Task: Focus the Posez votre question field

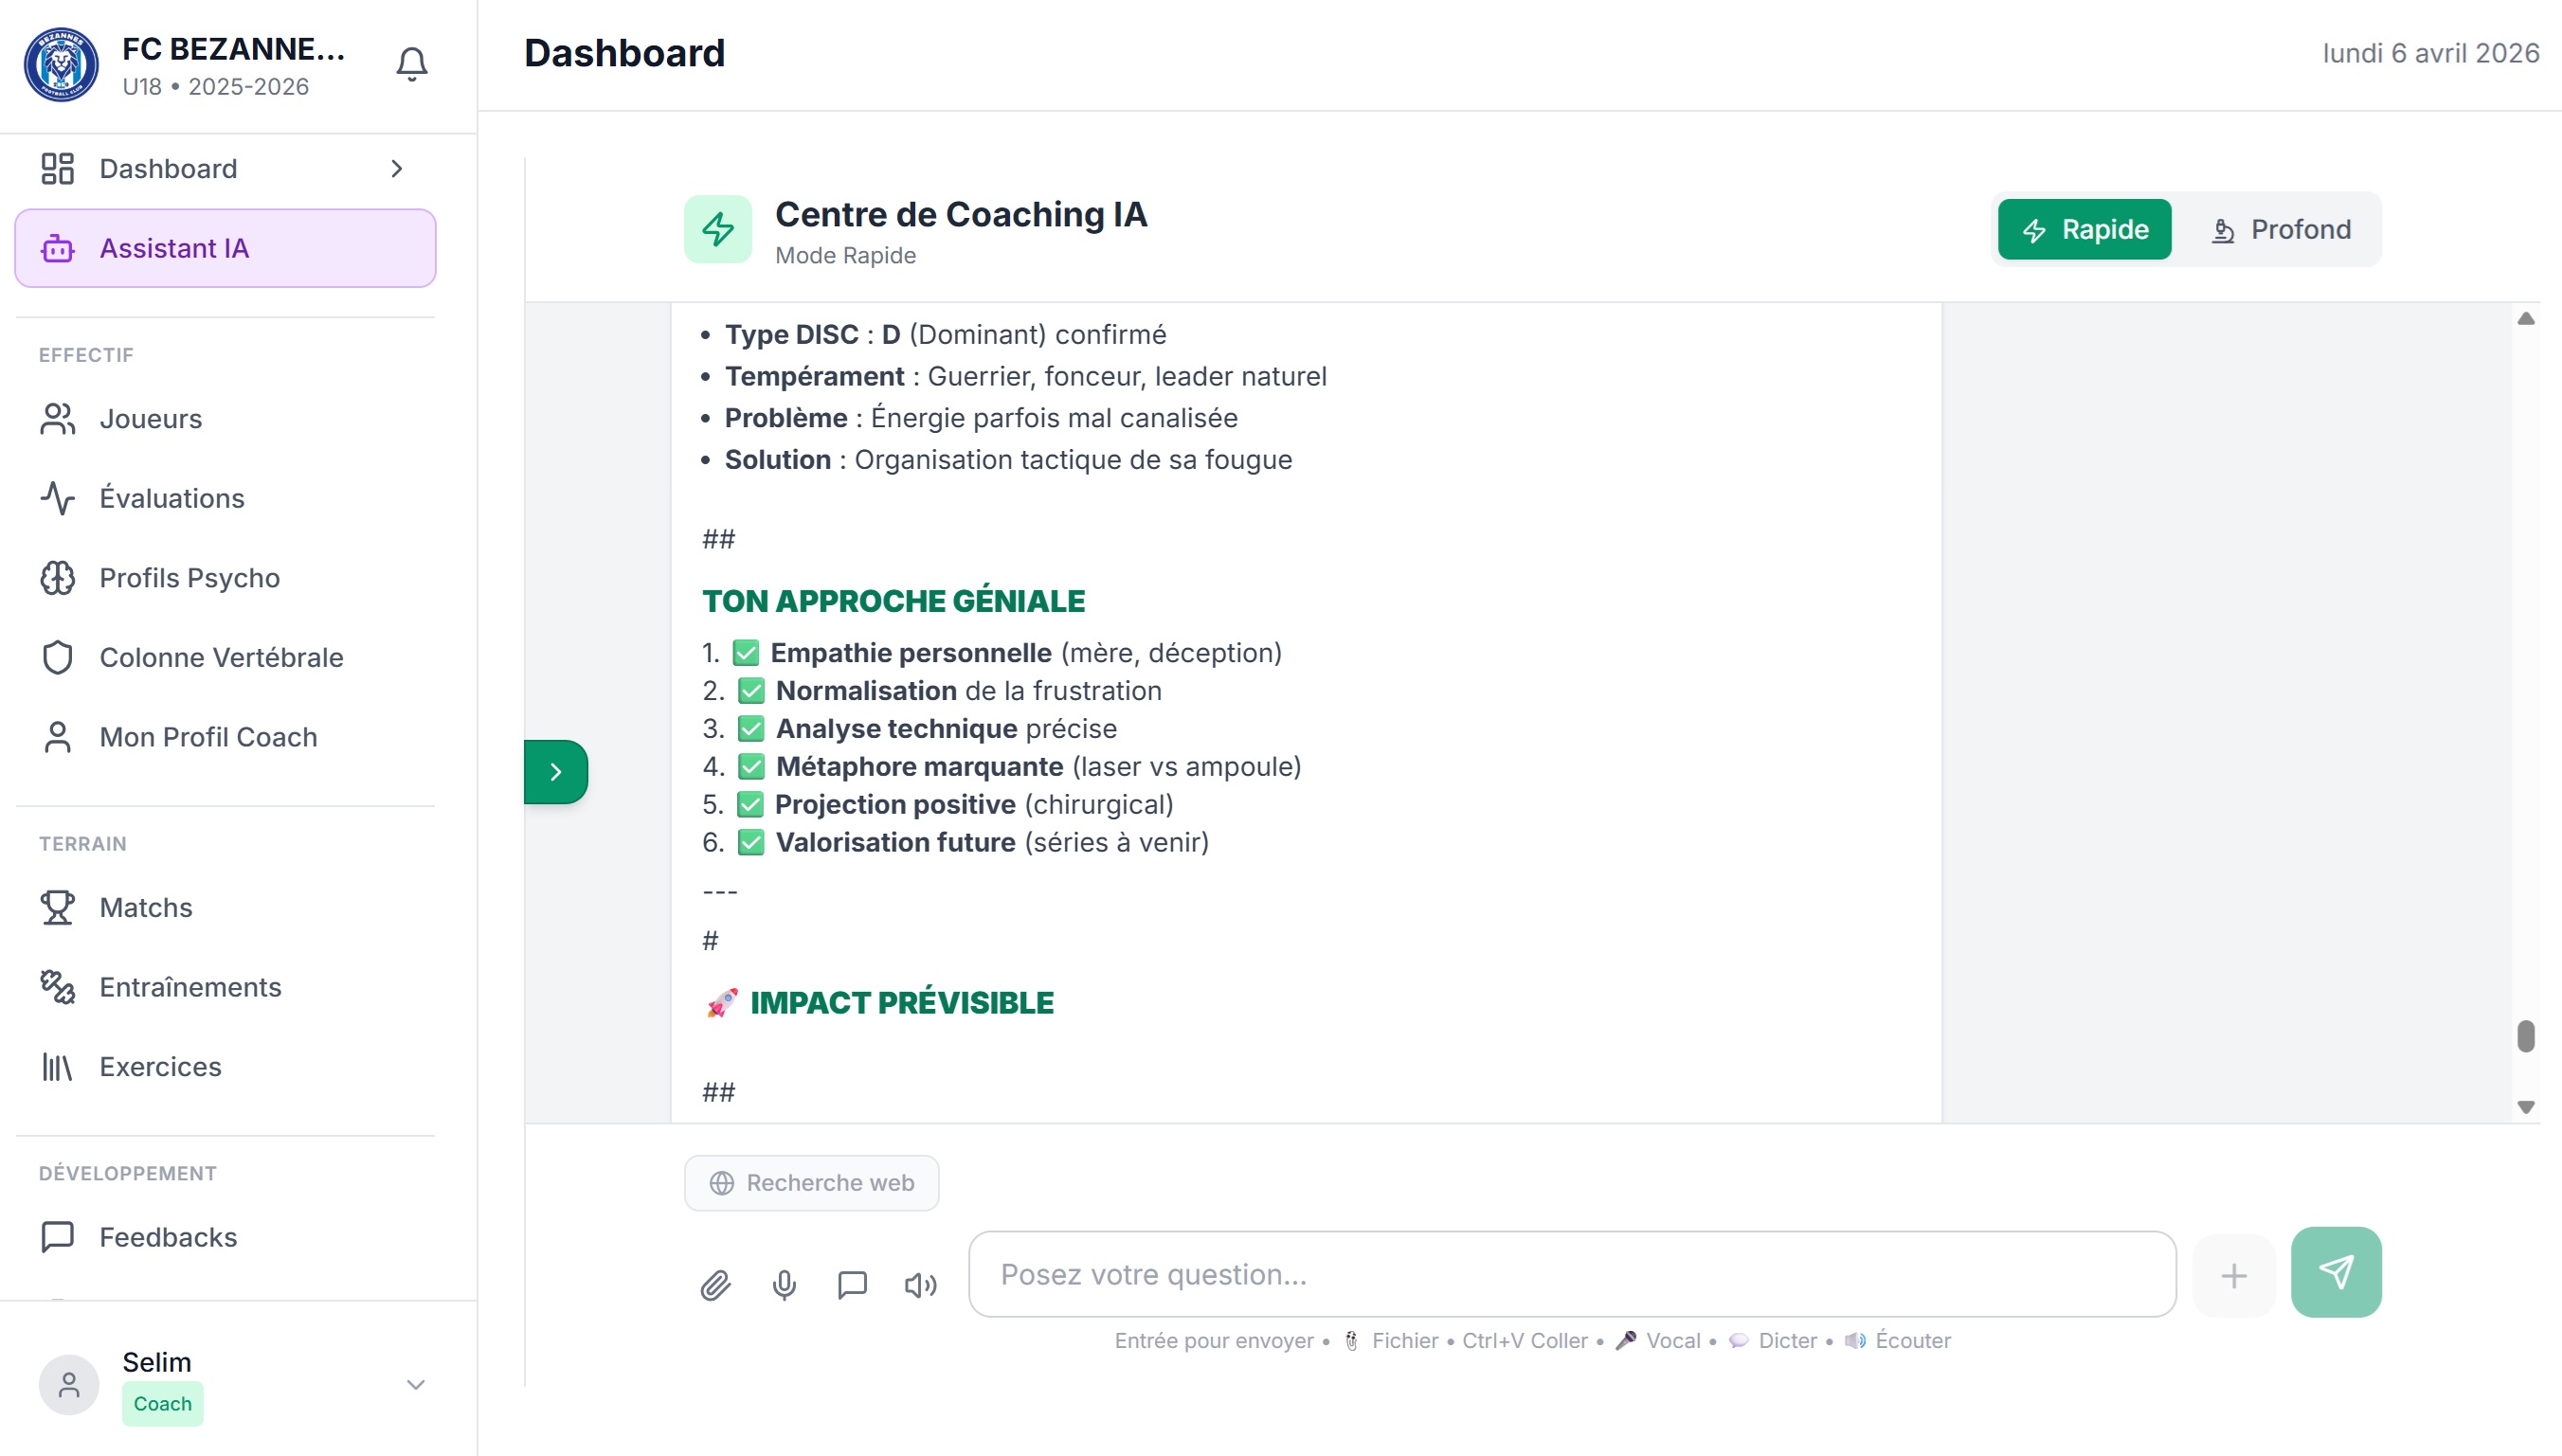Action: pyautogui.click(x=1571, y=1274)
